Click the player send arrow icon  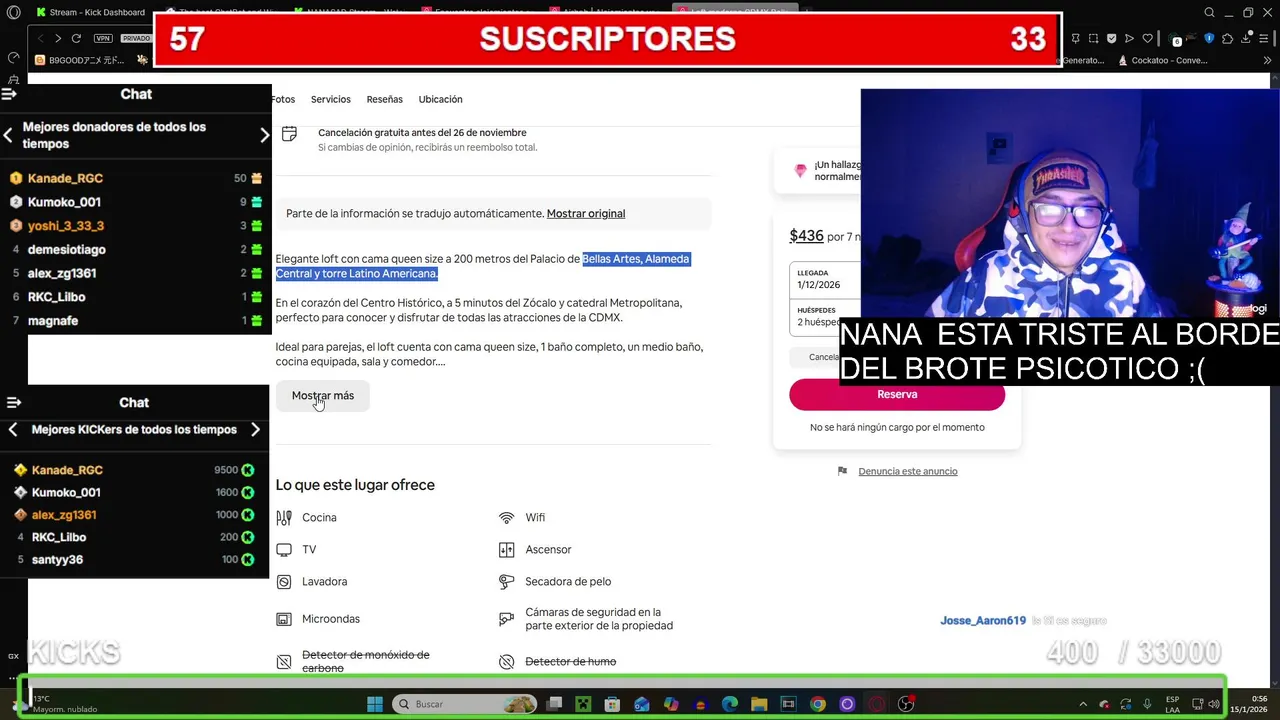click(x=1129, y=38)
